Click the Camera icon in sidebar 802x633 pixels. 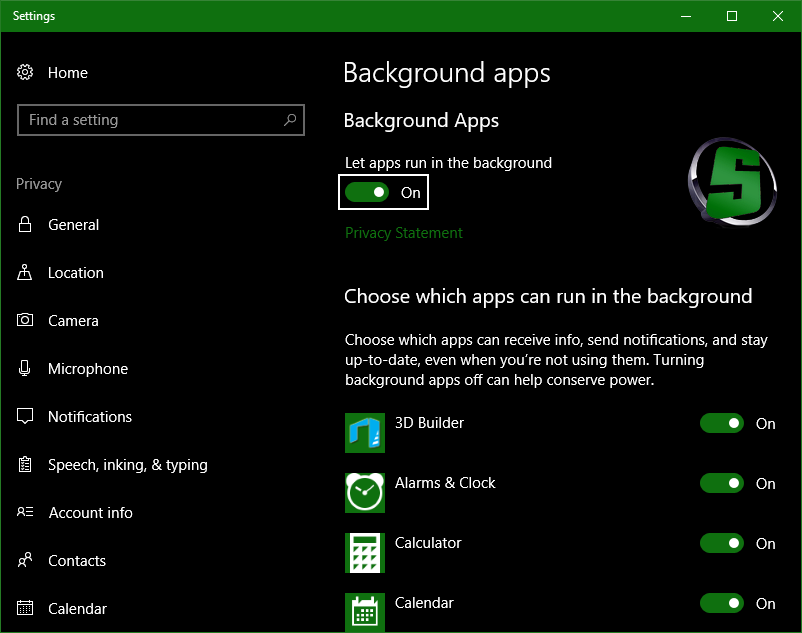(x=25, y=320)
